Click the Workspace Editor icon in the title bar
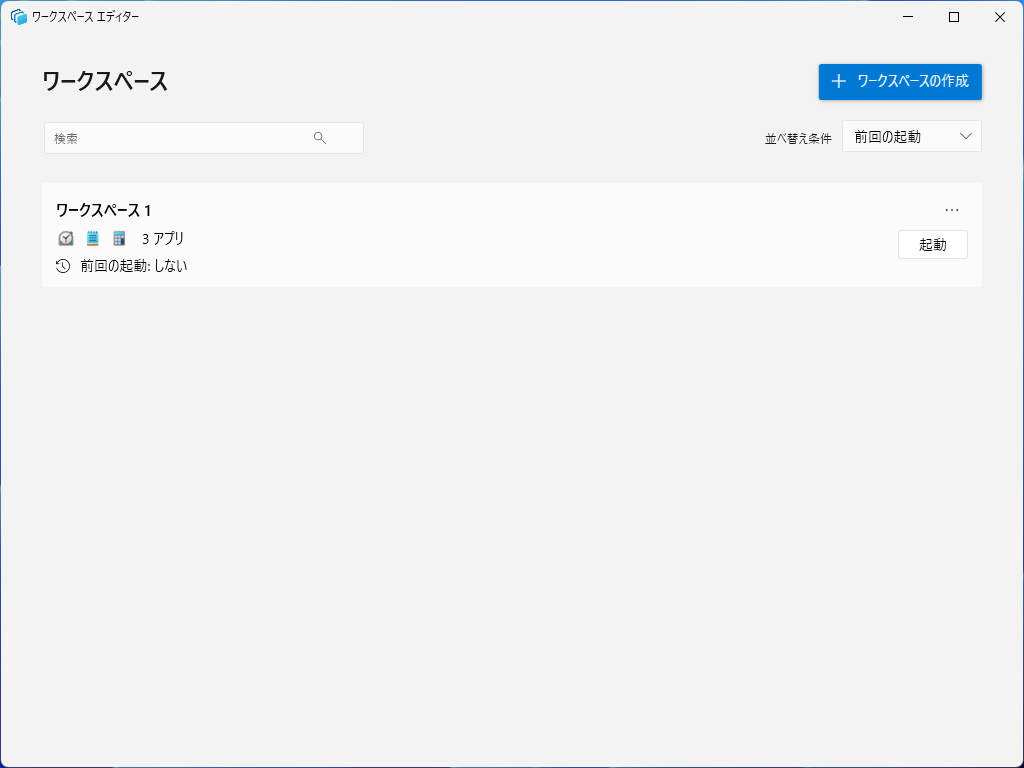The width and height of the screenshot is (1024, 768). tap(16, 16)
